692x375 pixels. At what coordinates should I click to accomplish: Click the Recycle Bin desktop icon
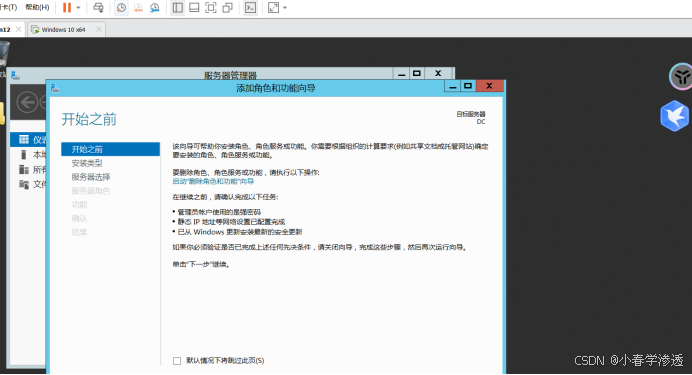click(x=4, y=55)
